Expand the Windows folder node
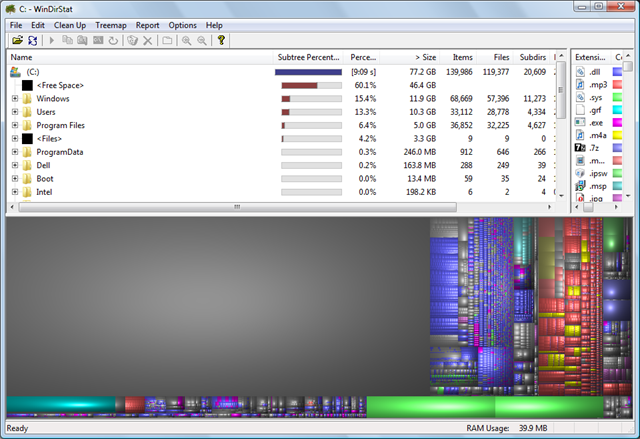Viewport: 640px width, 439px height. (15, 98)
